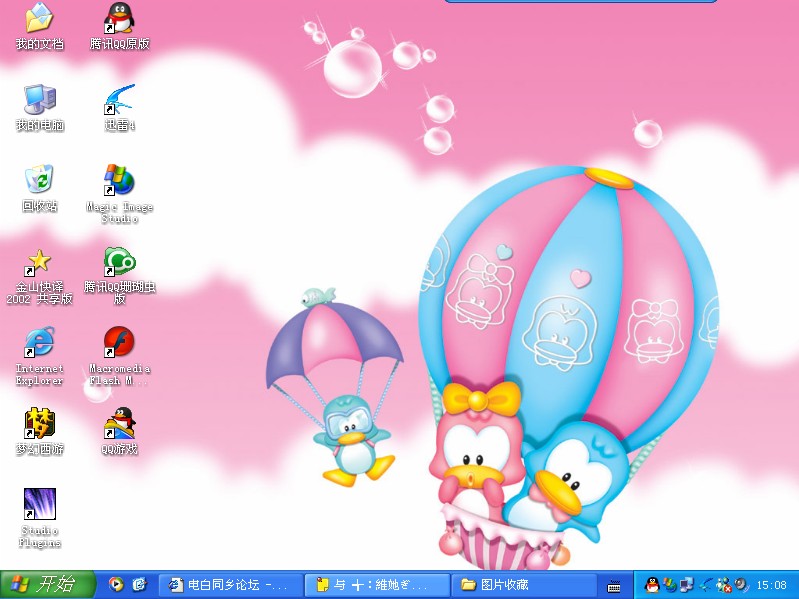Open the 我的文档 folder icon

click(x=39, y=19)
